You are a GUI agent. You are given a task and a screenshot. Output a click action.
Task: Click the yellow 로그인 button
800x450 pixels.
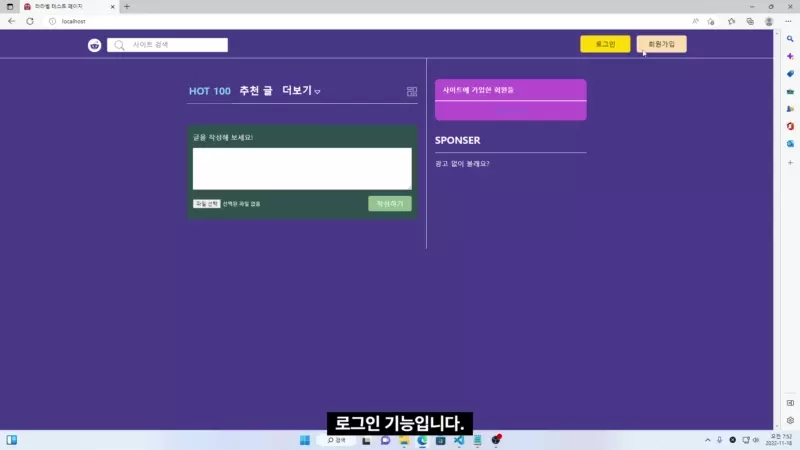point(605,44)
